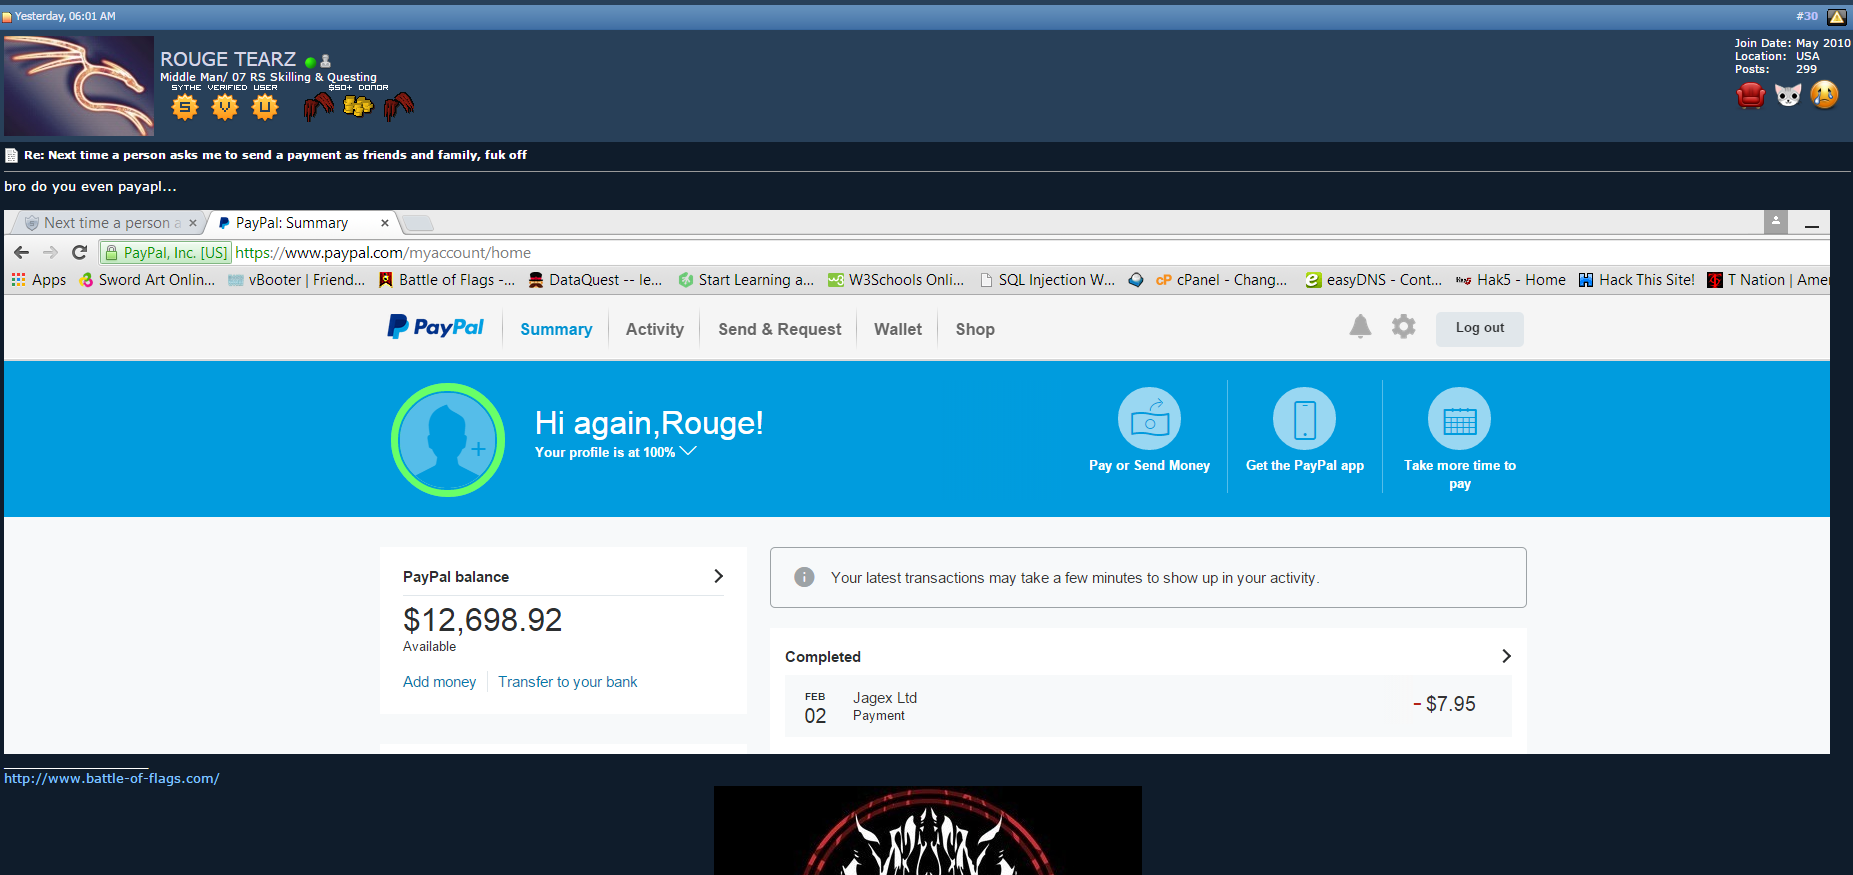
Task: Open the Hak5 - Home bookmark
Action: pyautogui.click(x=1510, y=280)
